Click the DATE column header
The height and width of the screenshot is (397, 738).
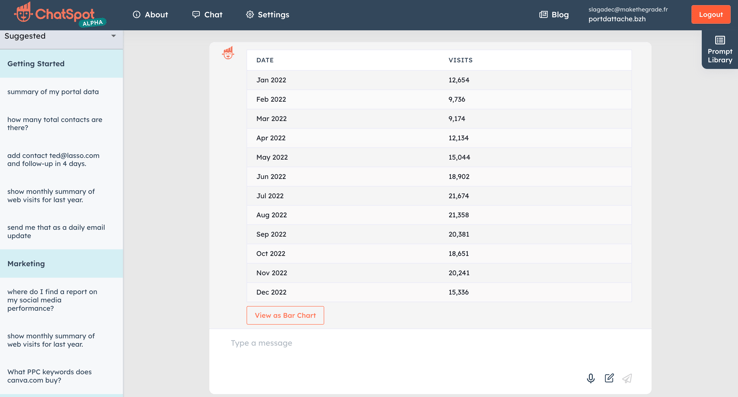tap(265, 60)
